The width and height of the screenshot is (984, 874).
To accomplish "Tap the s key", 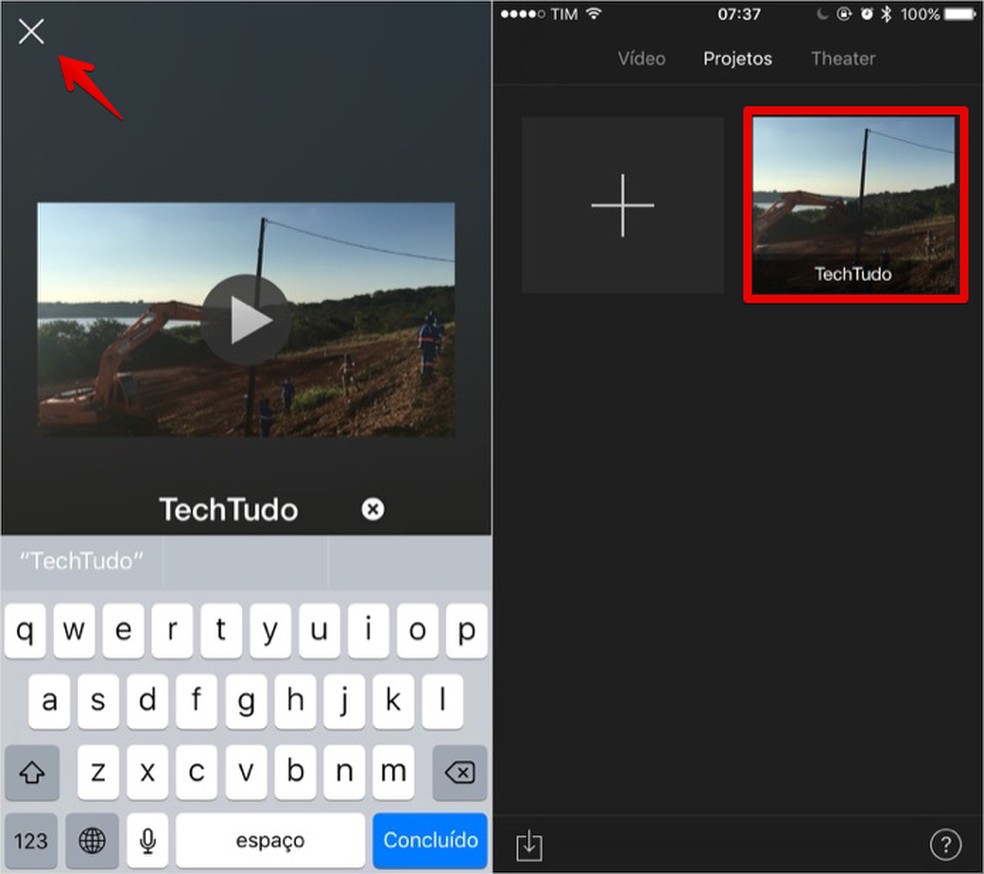I will [98, 701].
